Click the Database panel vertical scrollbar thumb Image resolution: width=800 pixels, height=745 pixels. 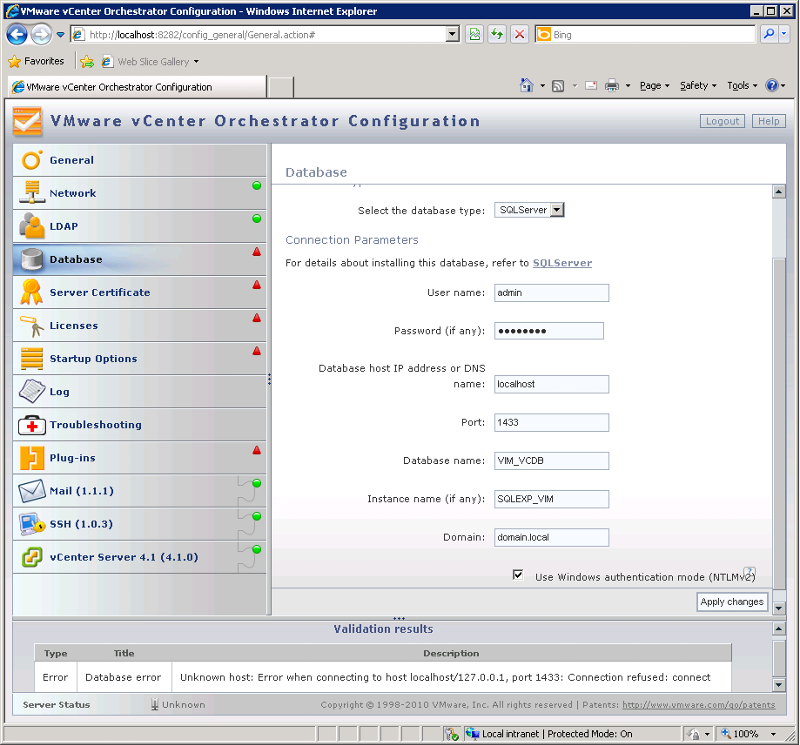tap(779, 424)
